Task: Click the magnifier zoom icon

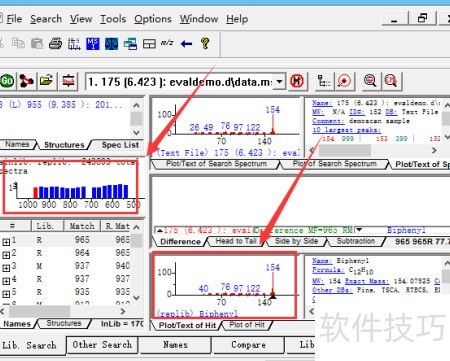Action: (x=370, y=81)
